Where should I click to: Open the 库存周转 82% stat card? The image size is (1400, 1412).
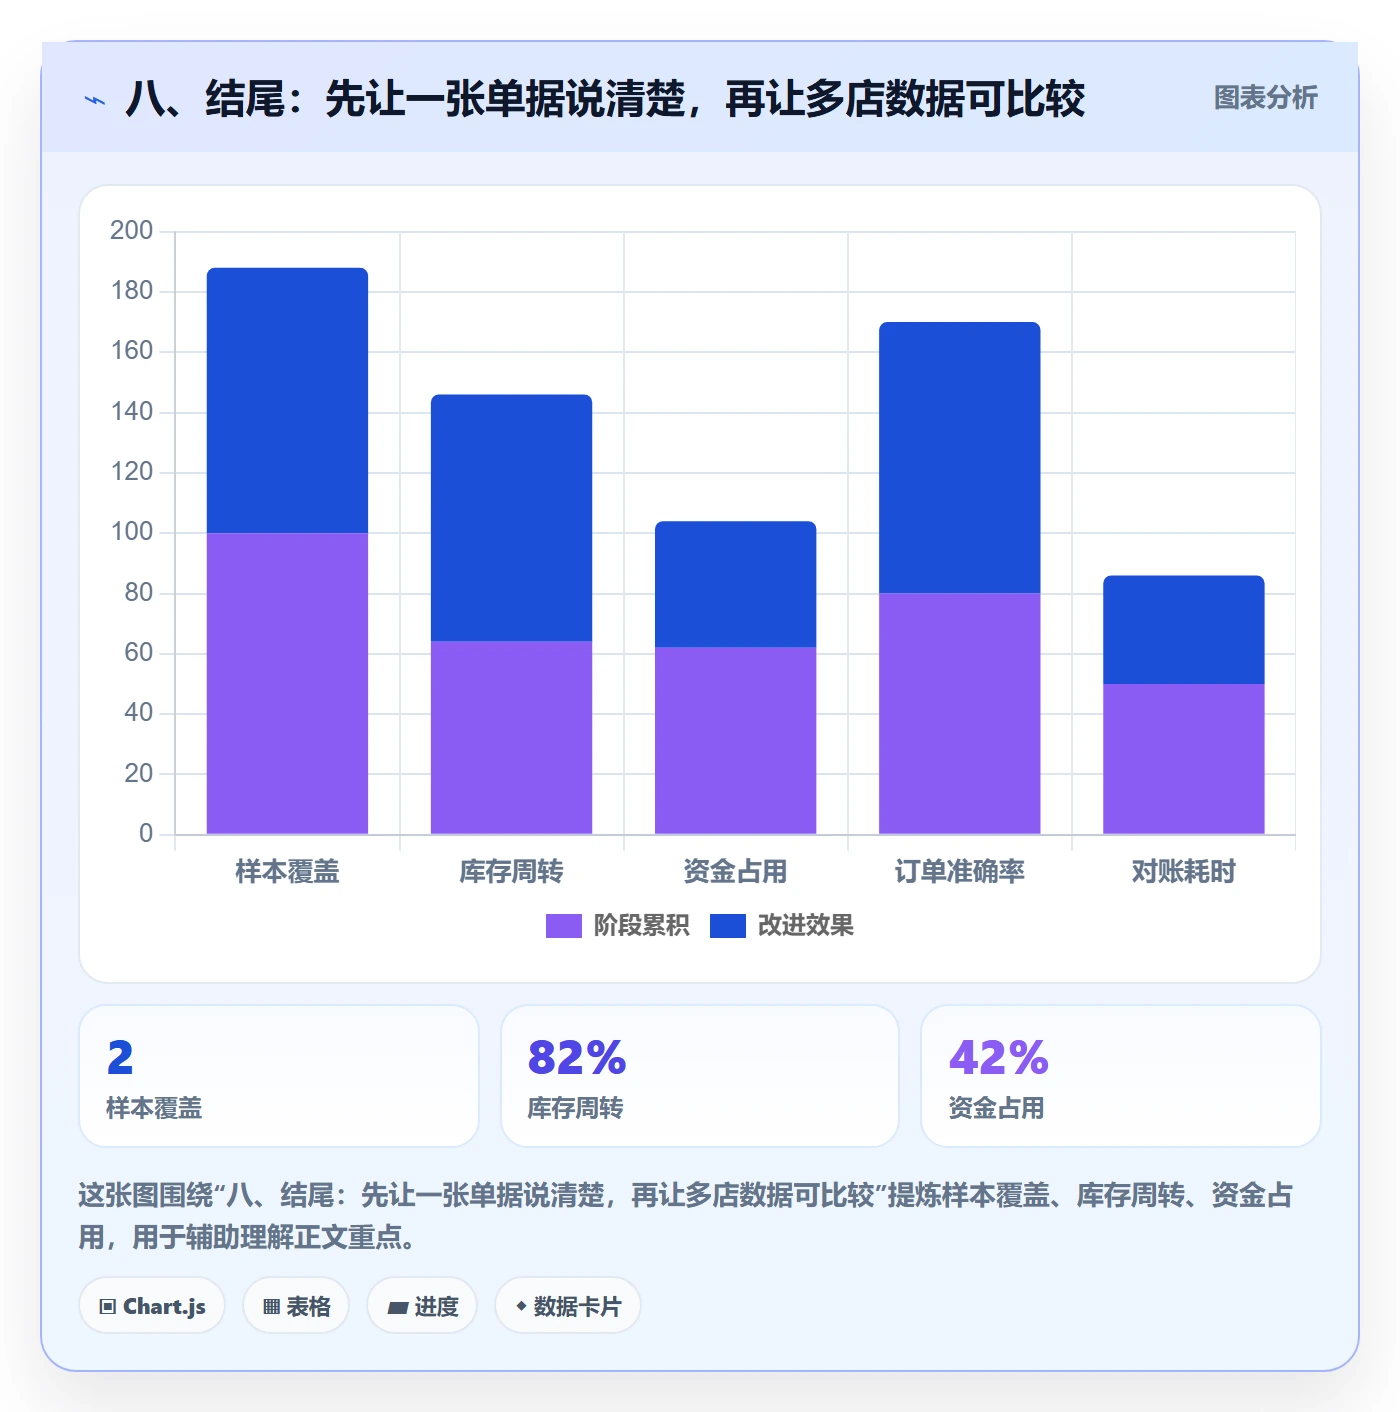(x=700, y=1076)
